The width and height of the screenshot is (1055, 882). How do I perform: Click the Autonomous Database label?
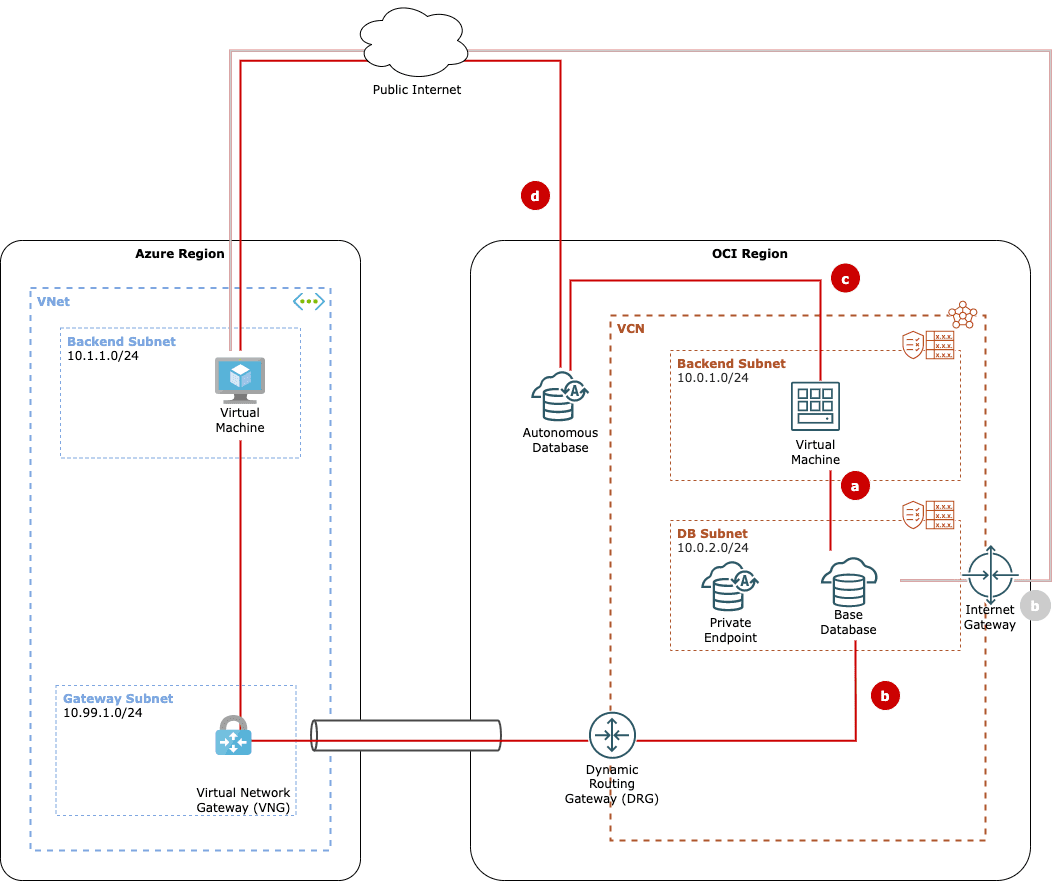click(x=560, y=440)
